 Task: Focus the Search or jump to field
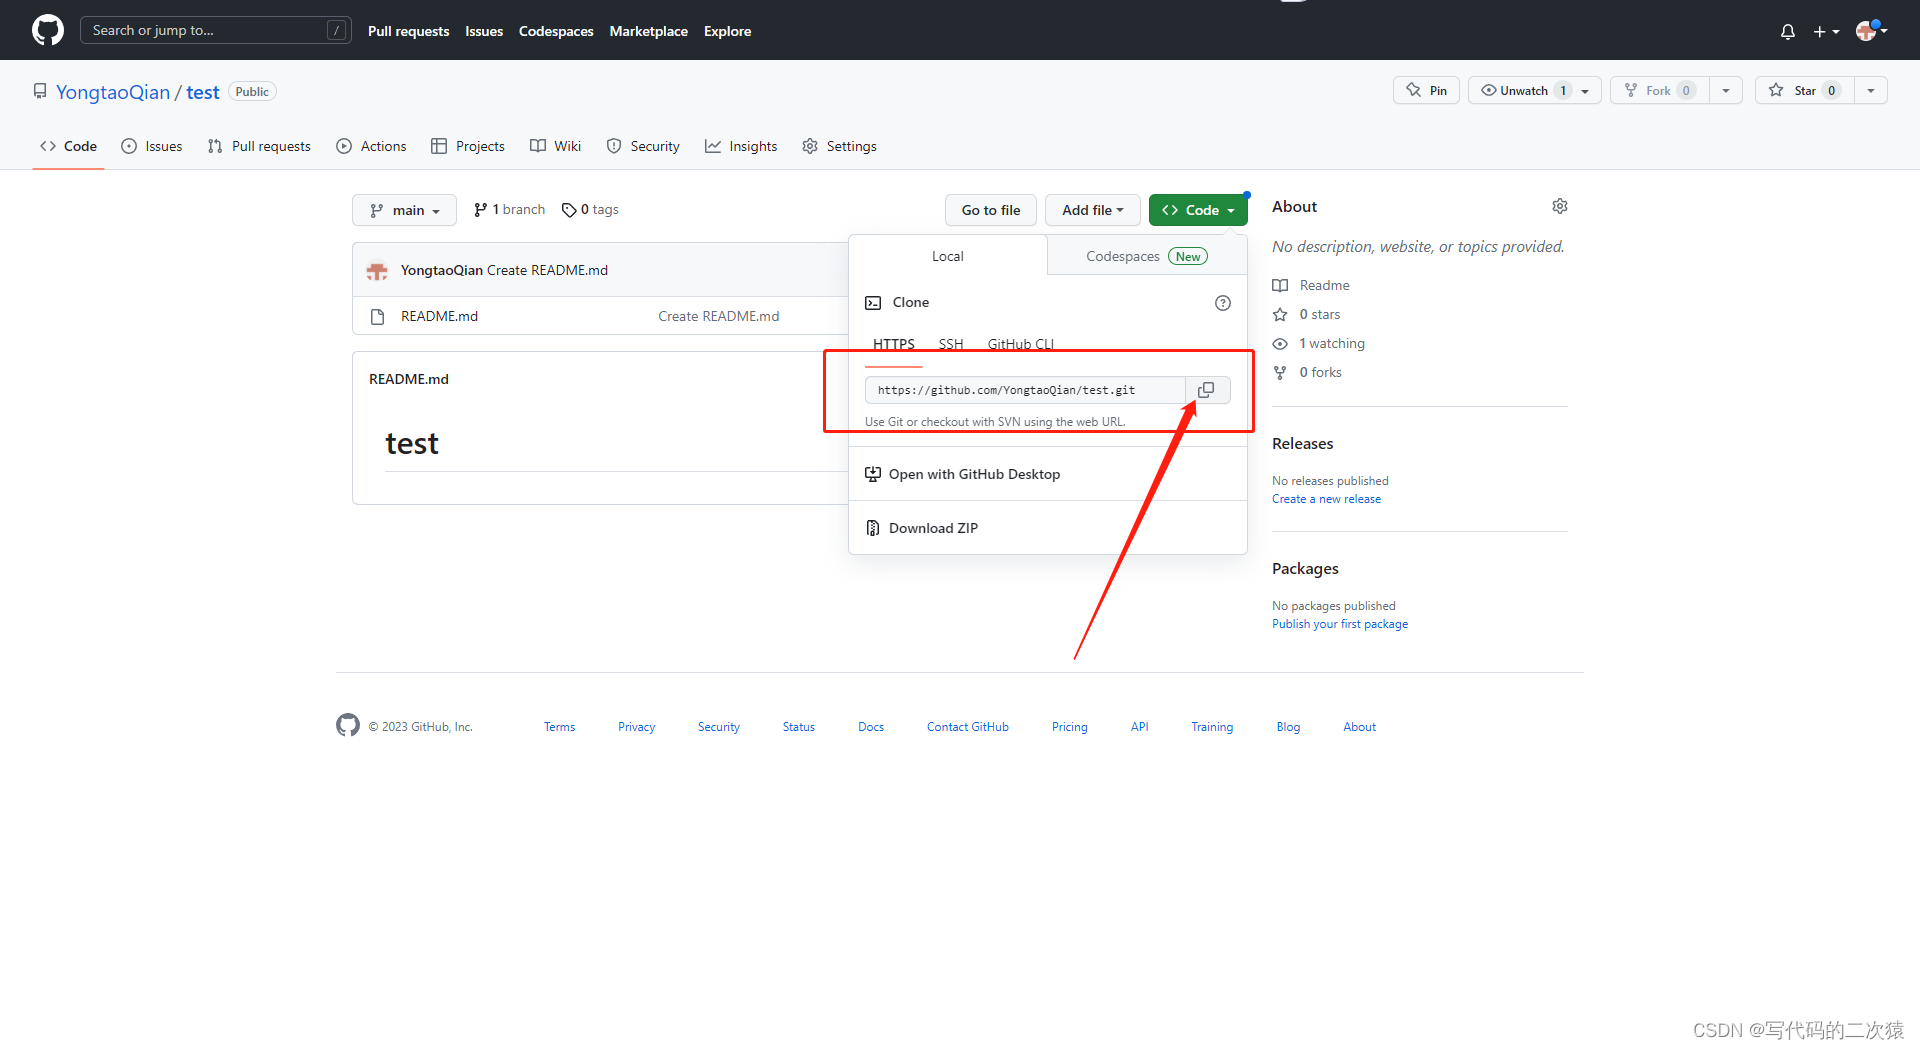click(215, 30)
